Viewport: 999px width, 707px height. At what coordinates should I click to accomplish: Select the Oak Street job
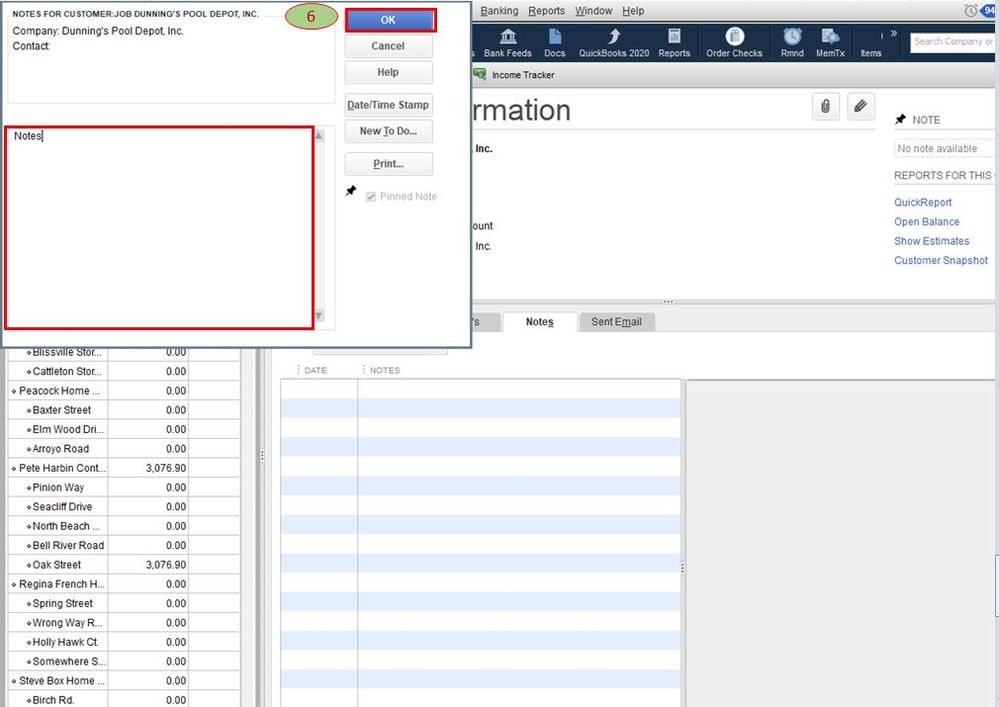coord(57,565)
